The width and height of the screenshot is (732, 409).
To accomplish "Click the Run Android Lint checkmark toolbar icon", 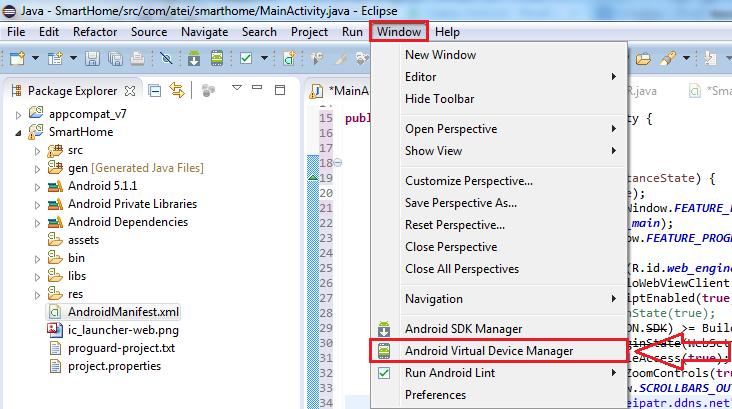I will (246, 58).
